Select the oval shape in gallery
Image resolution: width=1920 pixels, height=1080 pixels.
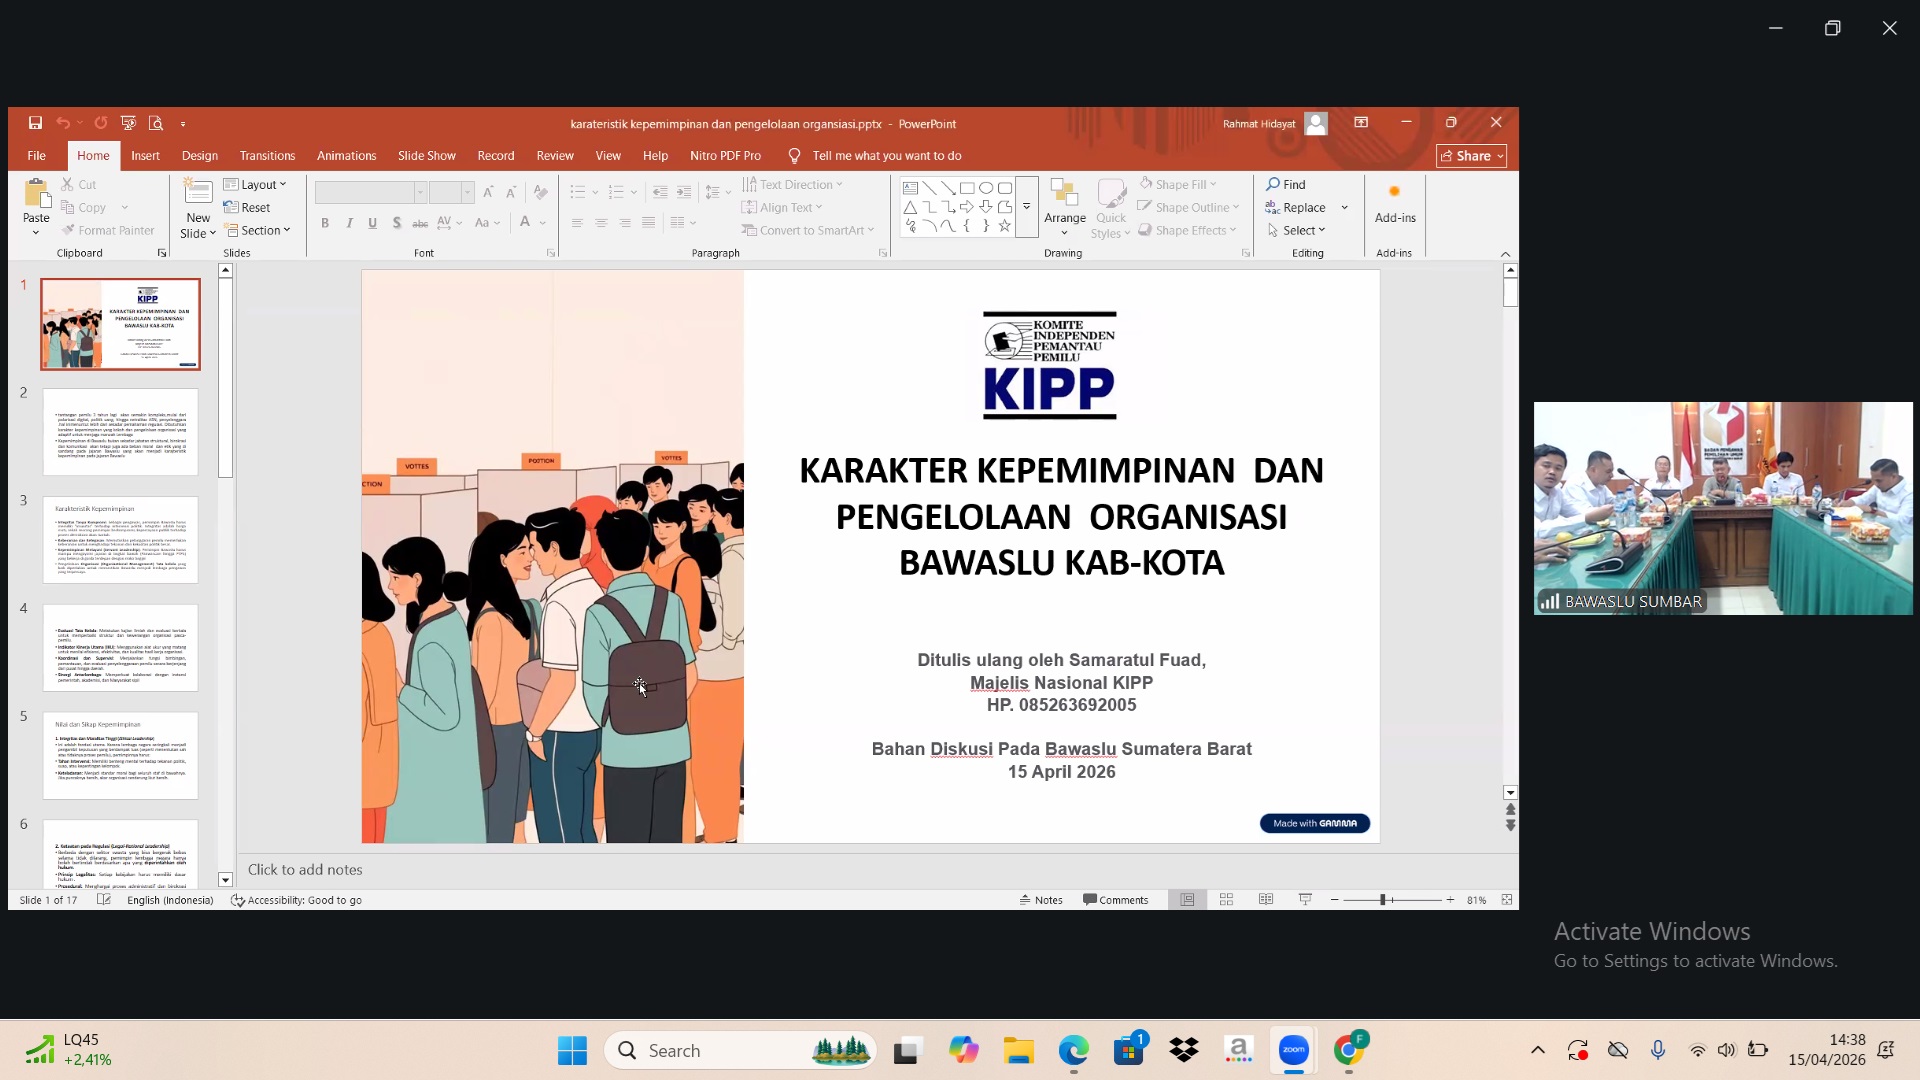point(986,188)
